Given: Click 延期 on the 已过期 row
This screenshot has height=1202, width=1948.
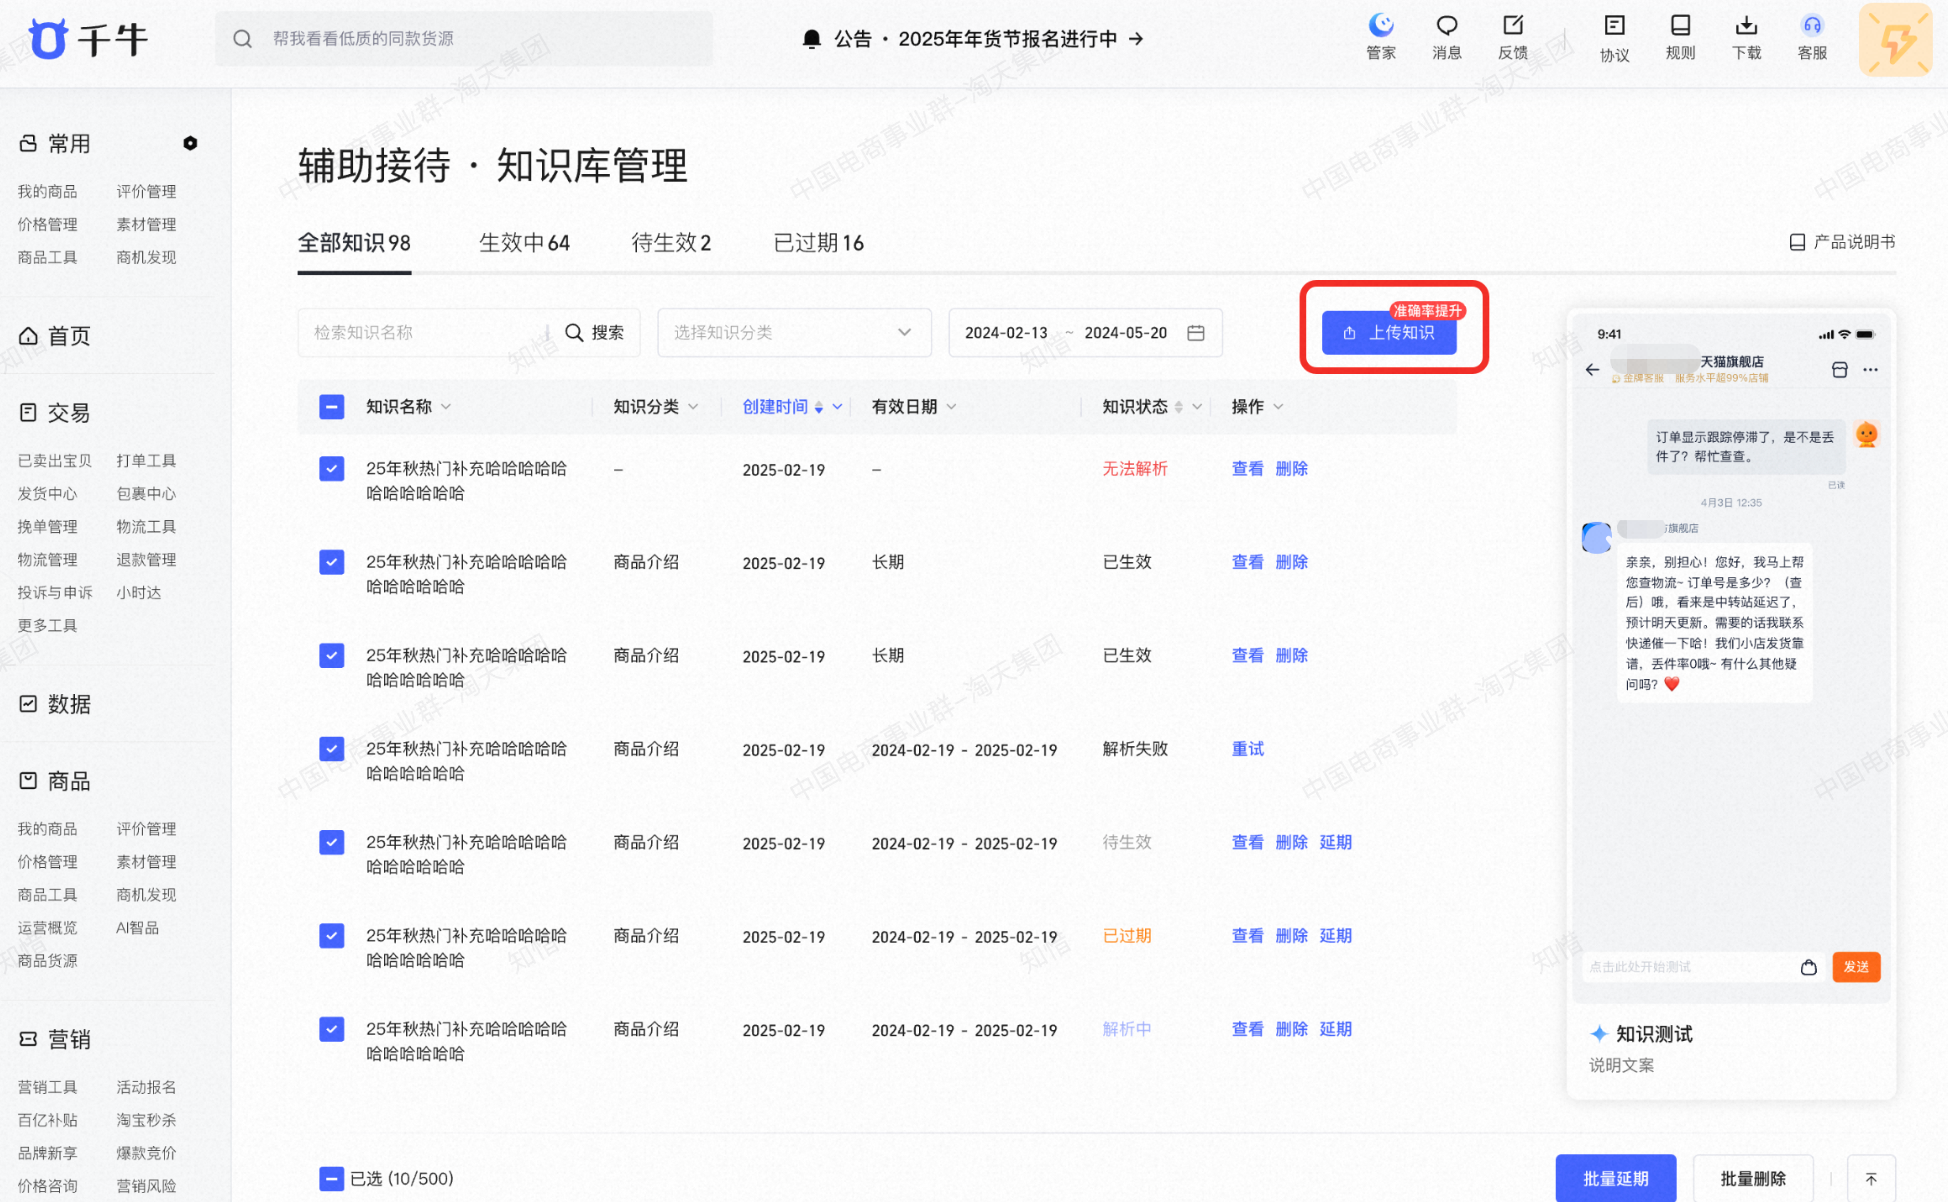Looking at the screenshot, I should tap(1335, 935).
